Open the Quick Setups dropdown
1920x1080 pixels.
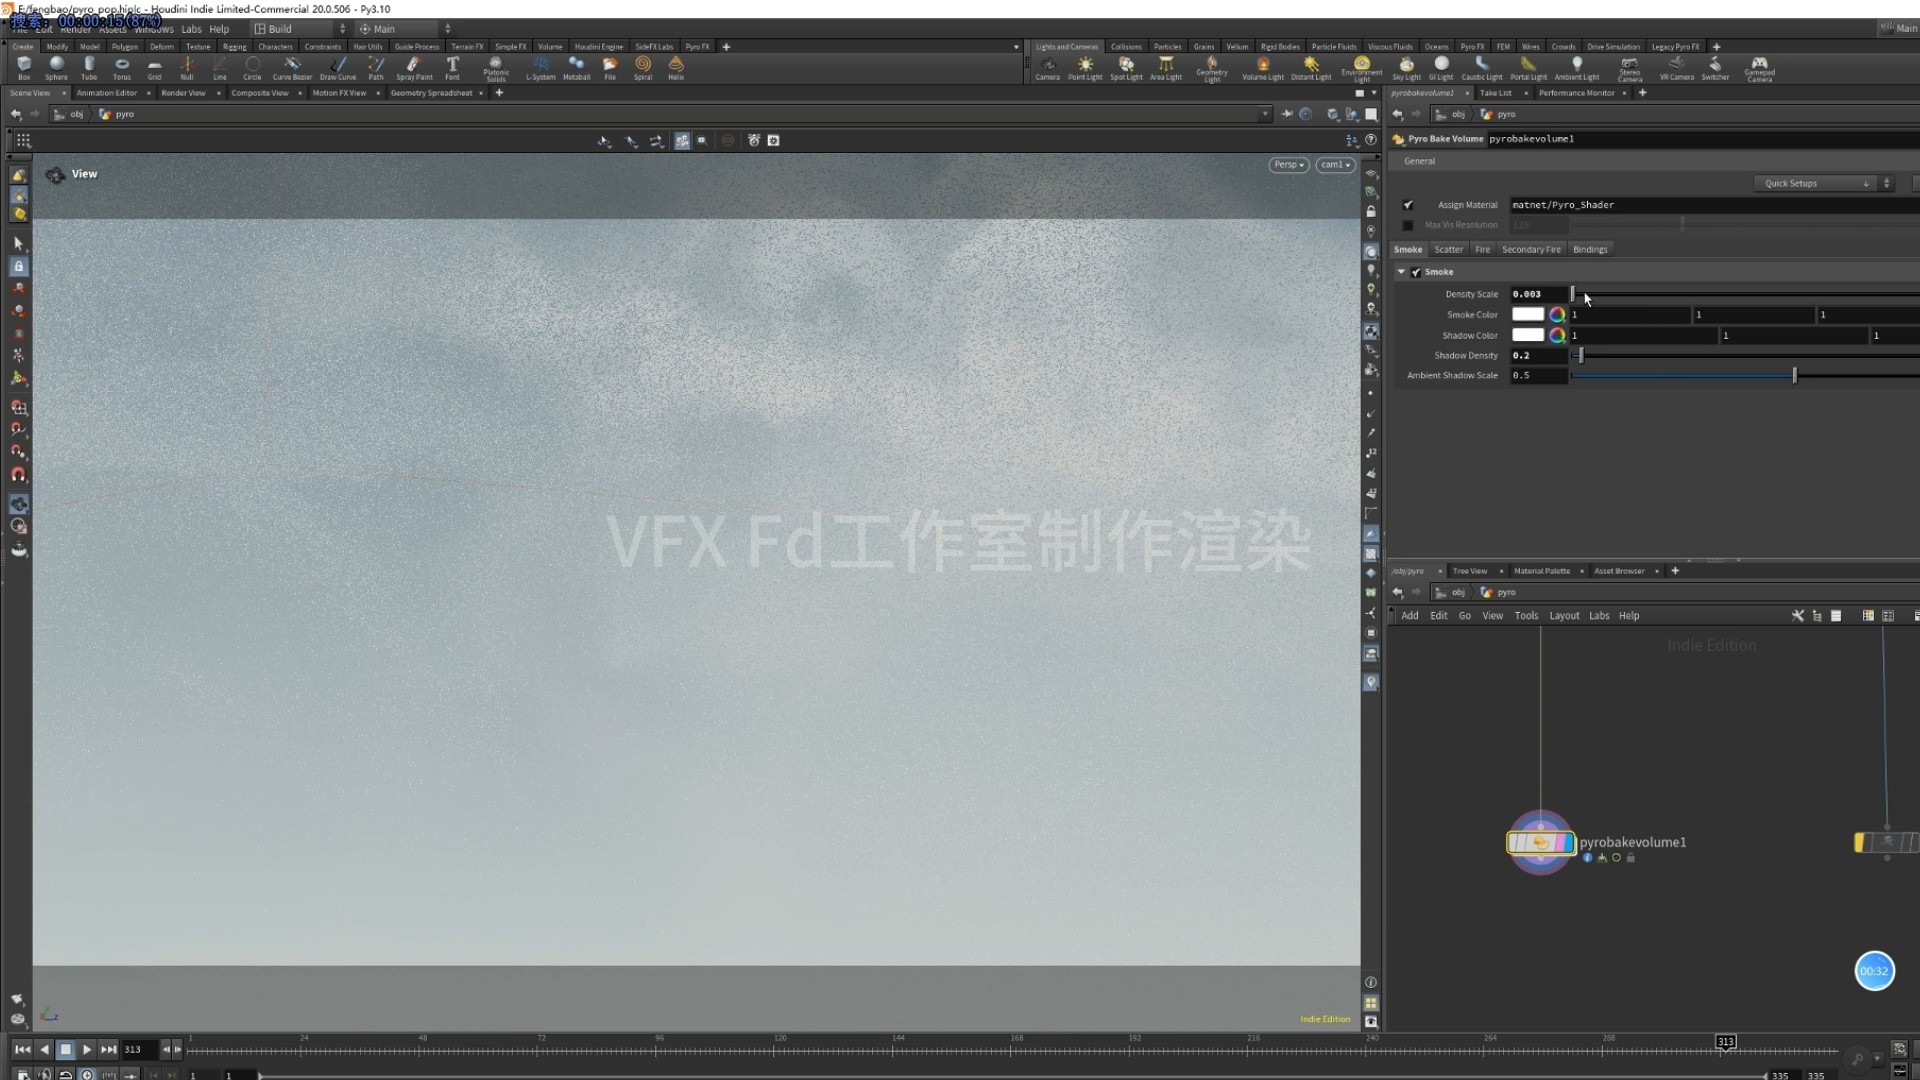pos(1816,184)
